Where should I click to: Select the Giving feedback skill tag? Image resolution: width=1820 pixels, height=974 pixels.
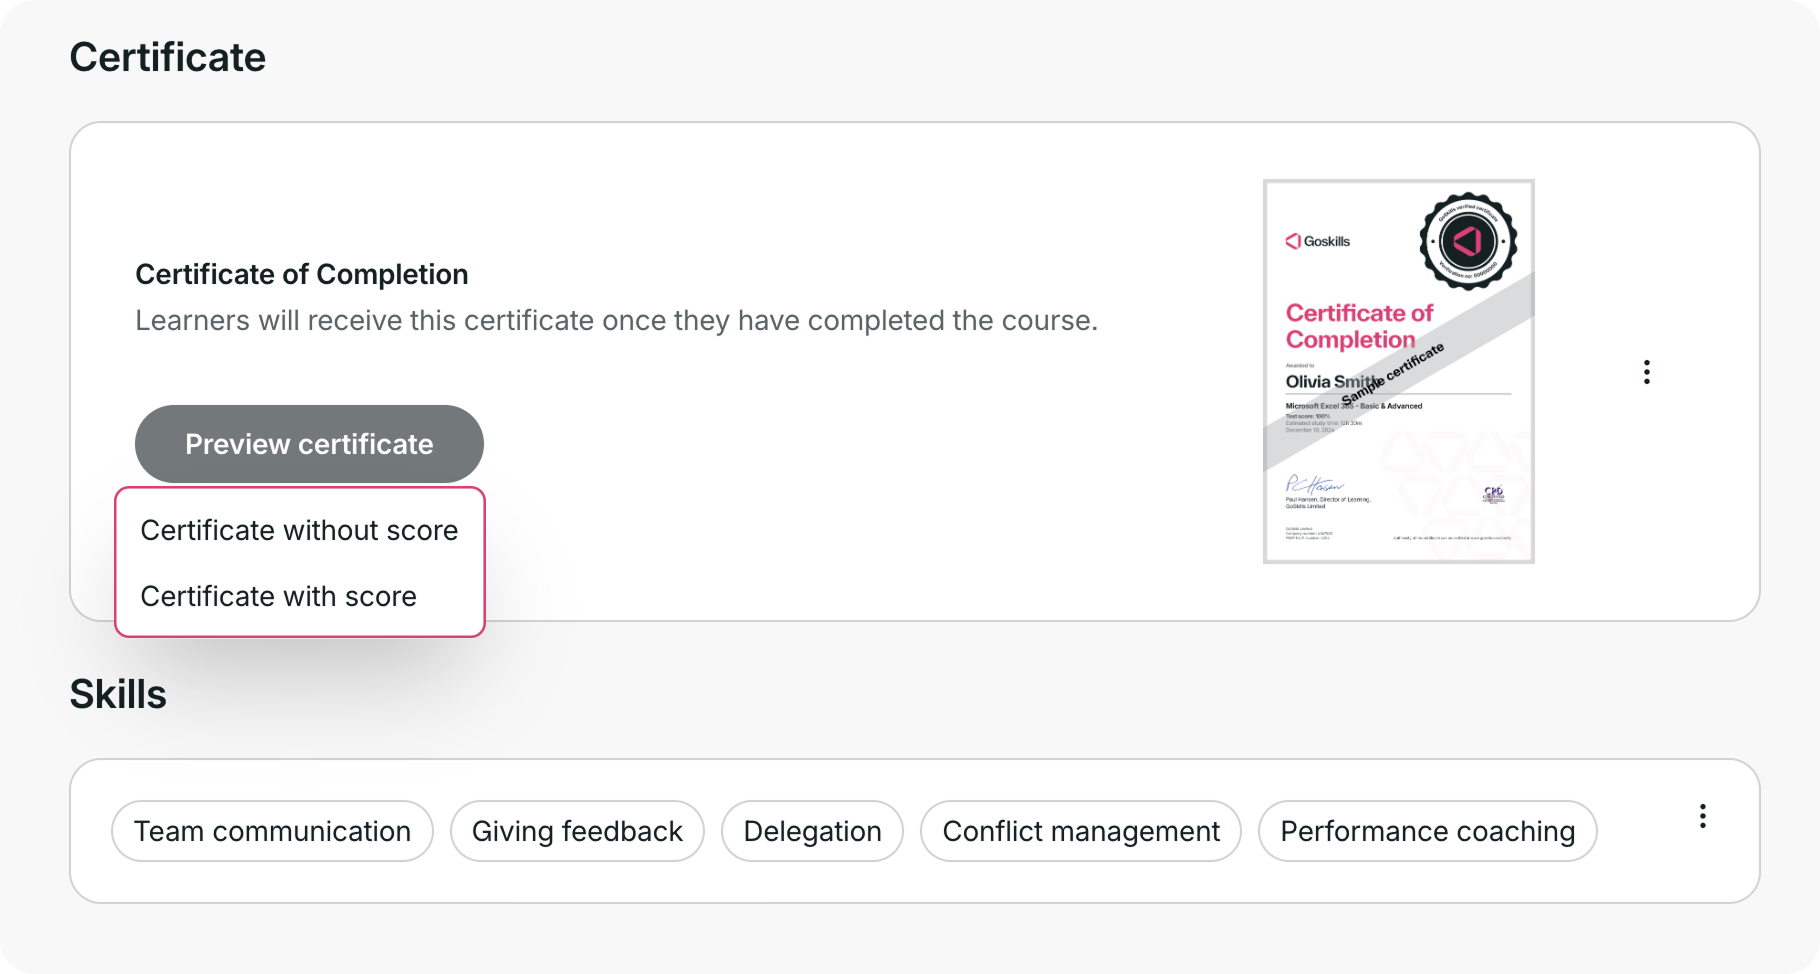point(577,831)
